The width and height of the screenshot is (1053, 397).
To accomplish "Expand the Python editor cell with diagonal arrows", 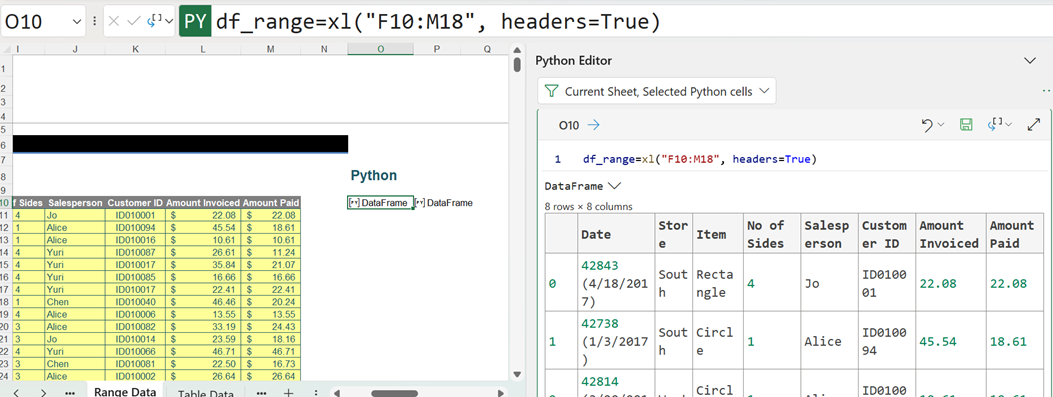I will point(1034,125).
